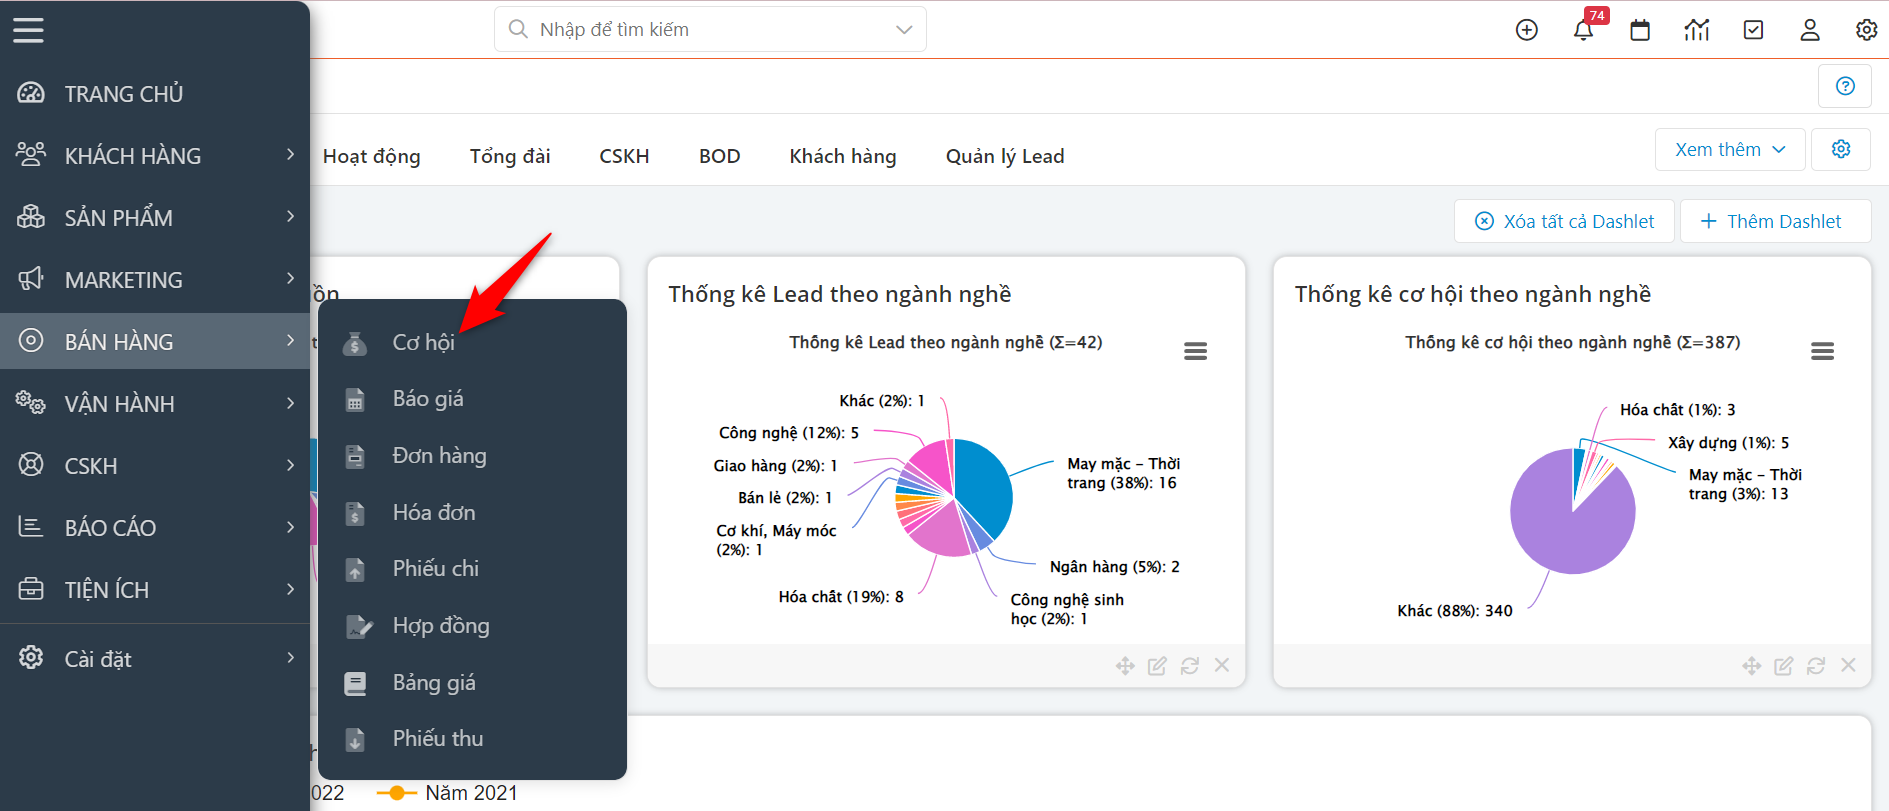Viewport: 1889px width, 811px height.
Task: Click the help question mark icon
Action: [x=1845, y=86]
